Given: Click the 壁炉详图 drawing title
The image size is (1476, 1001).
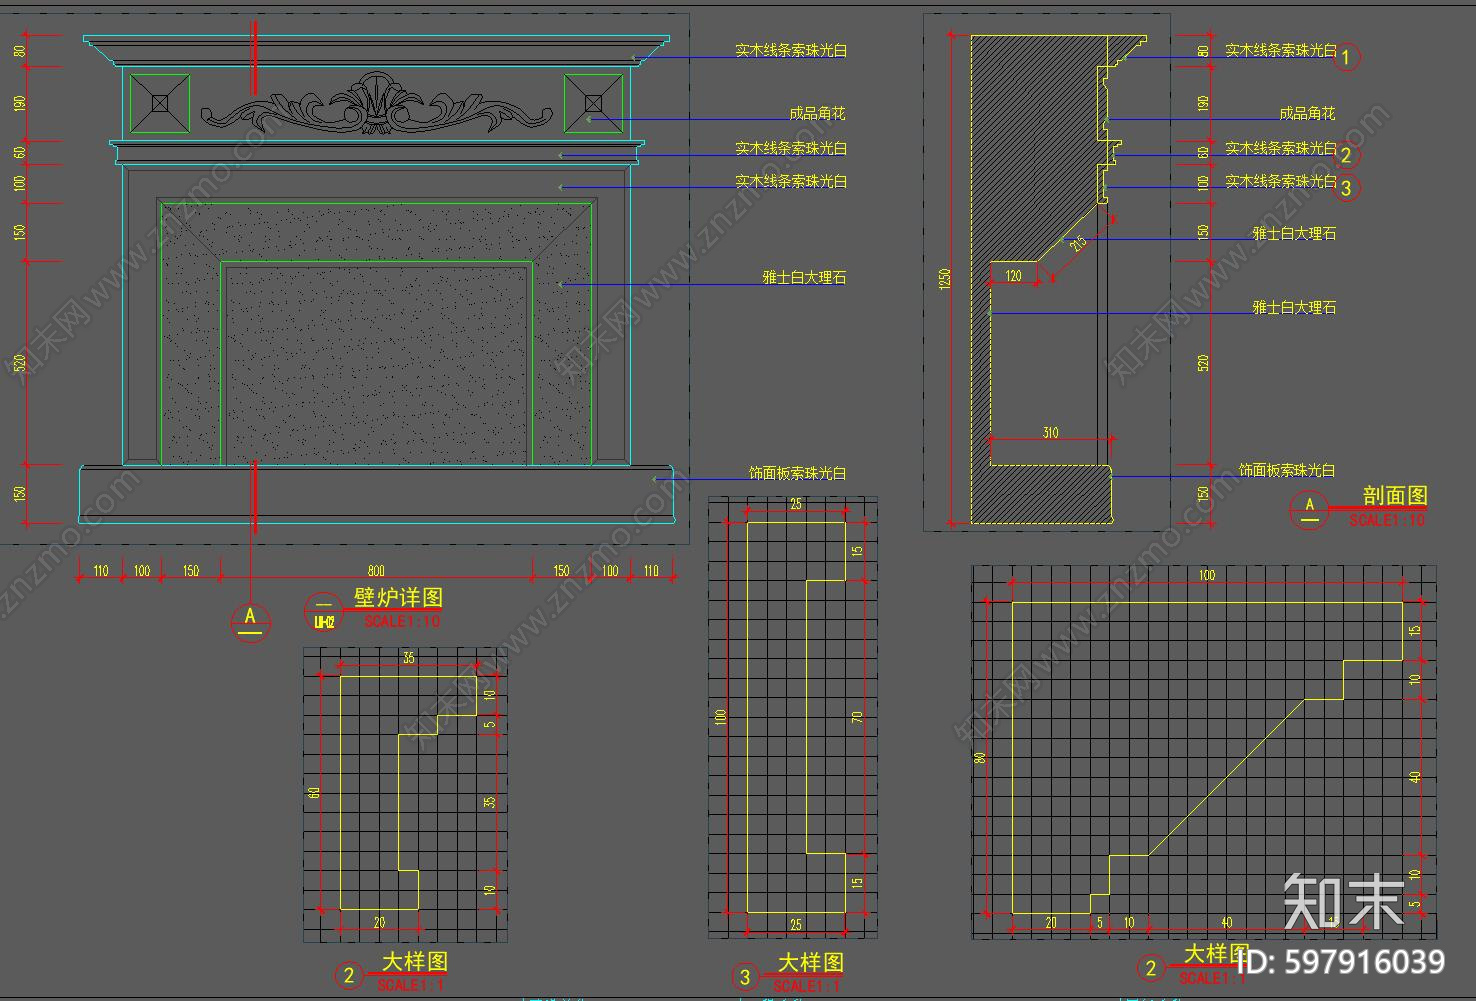Looking at the screenshot, I should tap(398, 597).
